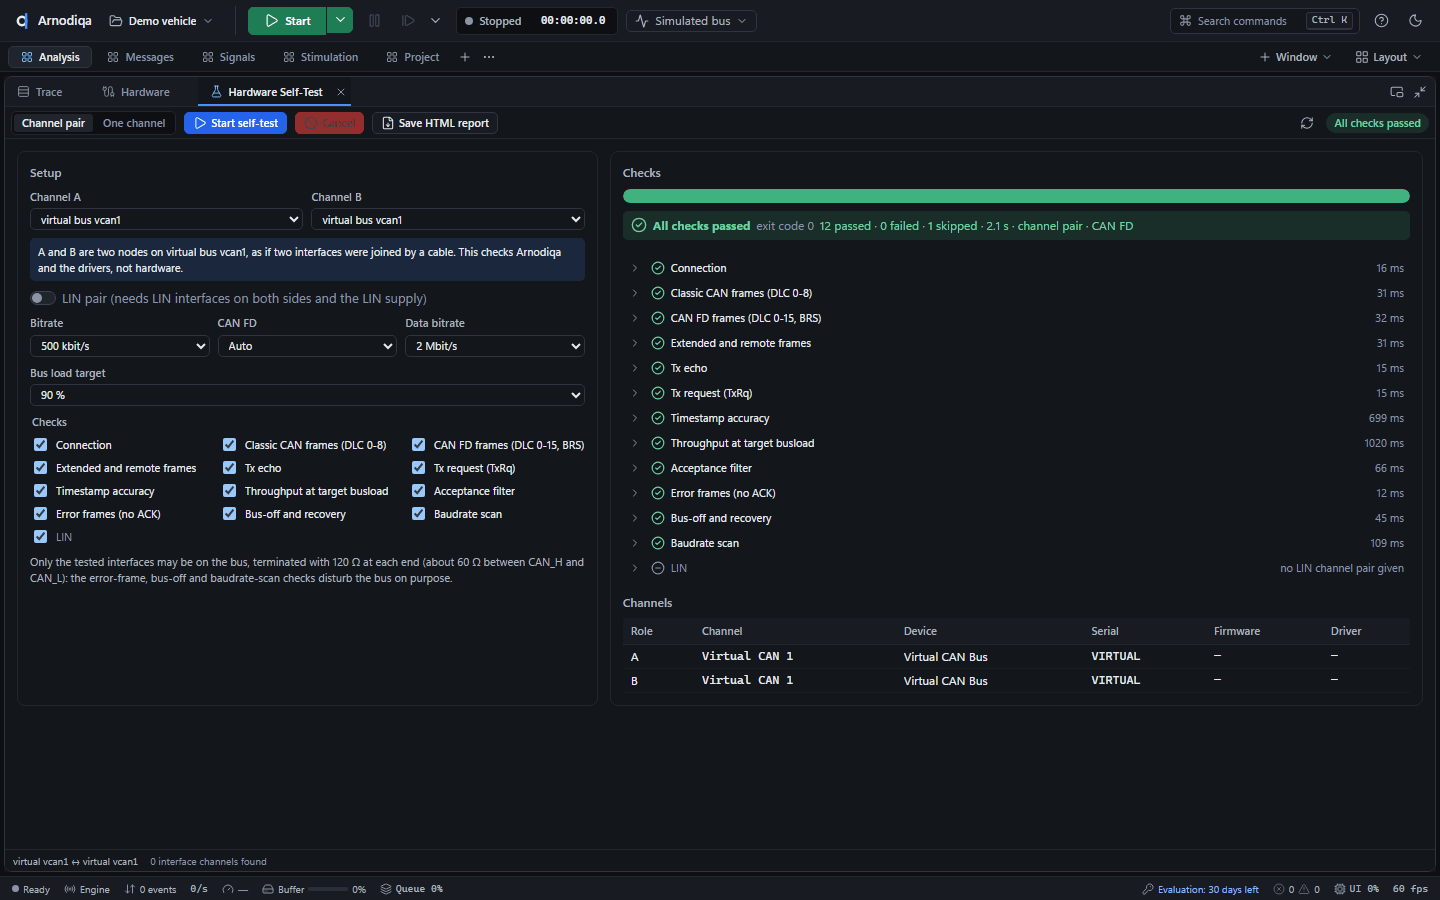Close the Hardware Self-Test tab
This screenshot has width=1440, height=900.
[341, 92]
